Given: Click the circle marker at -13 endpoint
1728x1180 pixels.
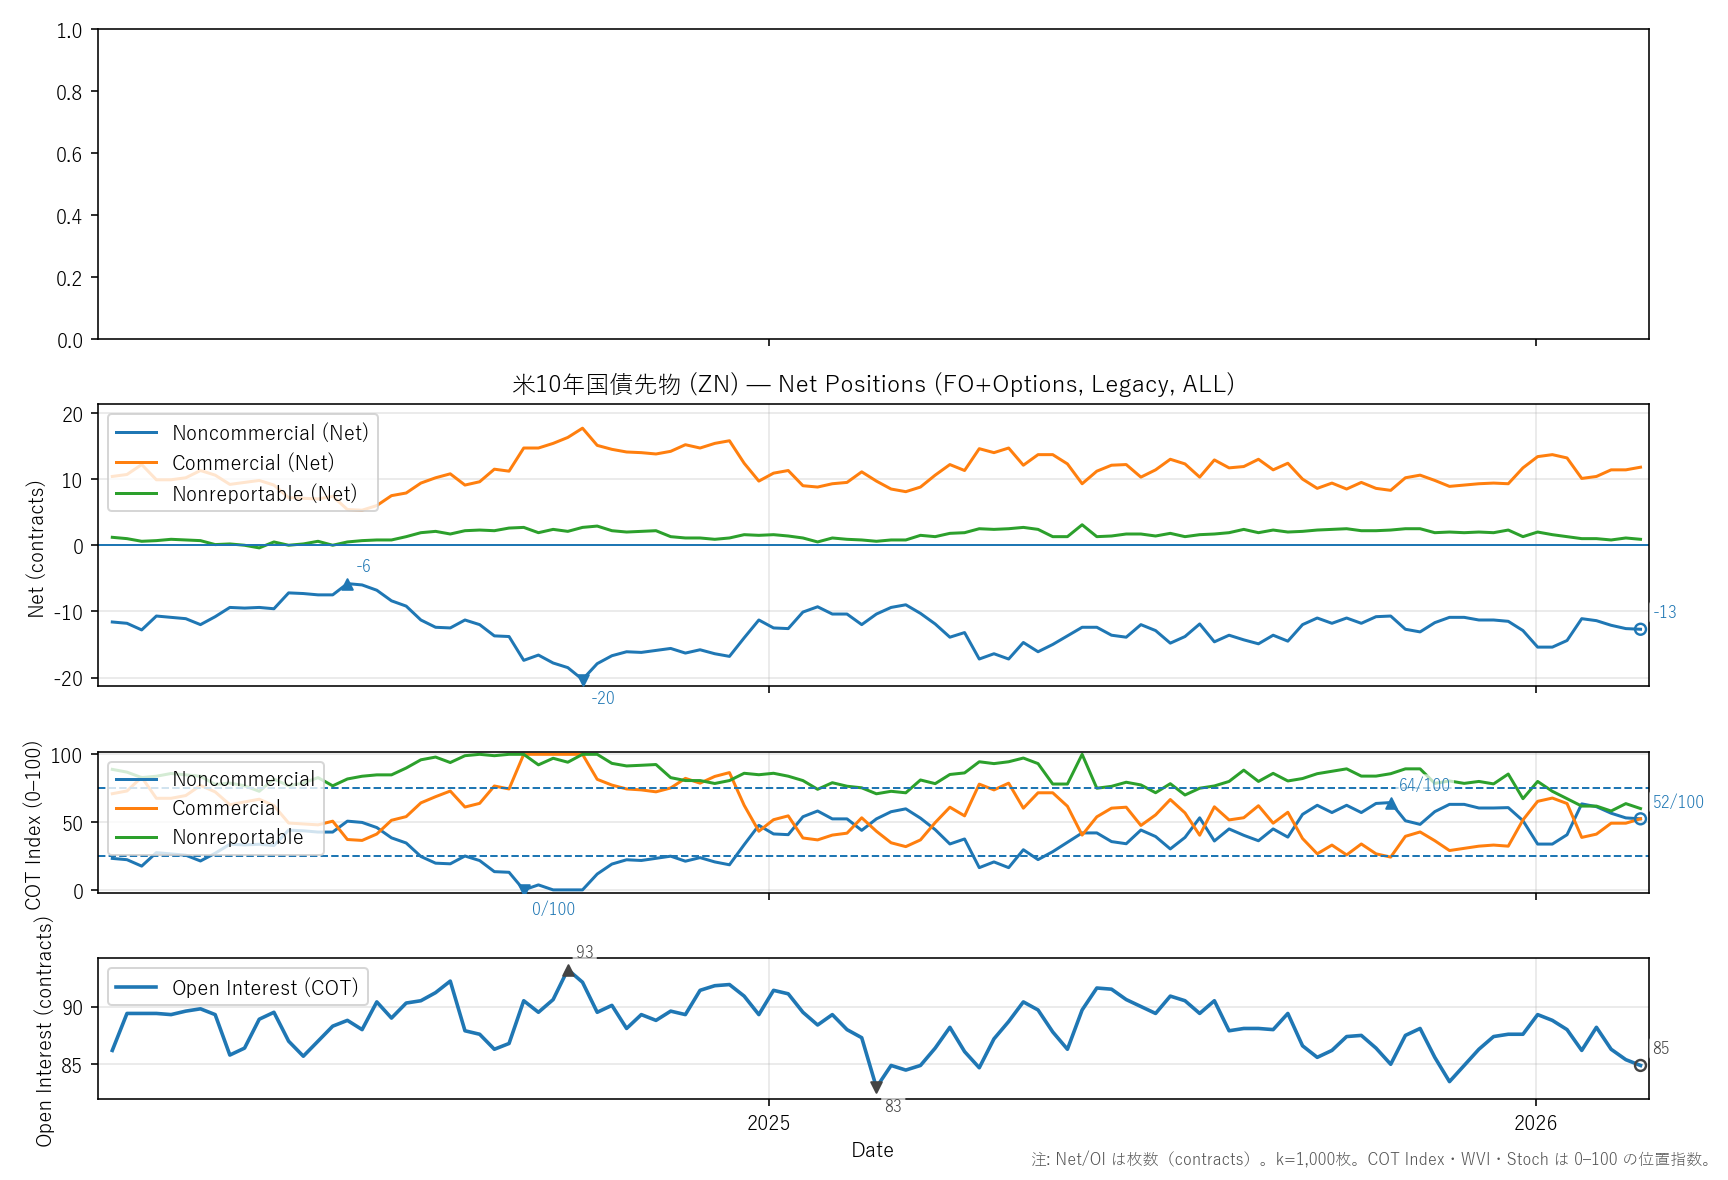Looking at the screenshot, I should (x=1640, y=629).
